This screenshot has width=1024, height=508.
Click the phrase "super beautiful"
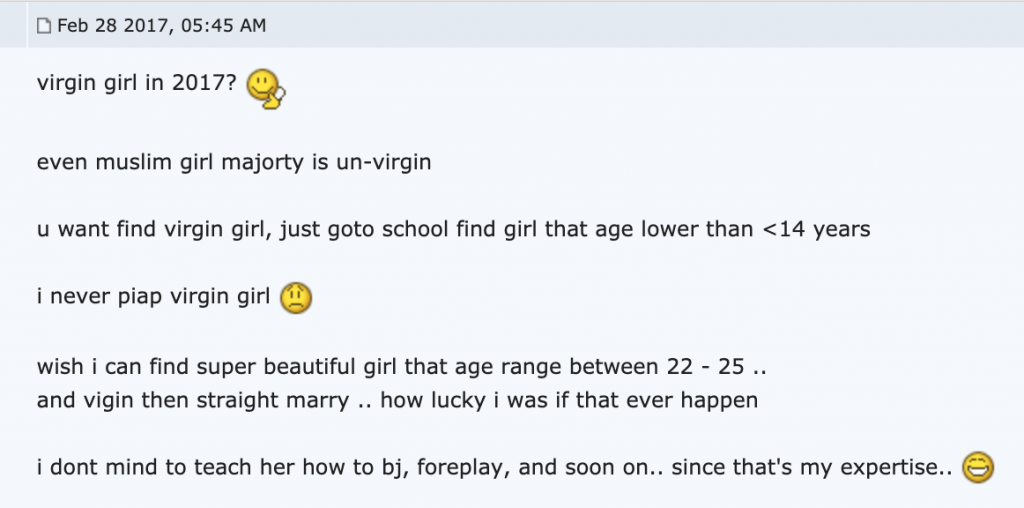tap(235, 366)
